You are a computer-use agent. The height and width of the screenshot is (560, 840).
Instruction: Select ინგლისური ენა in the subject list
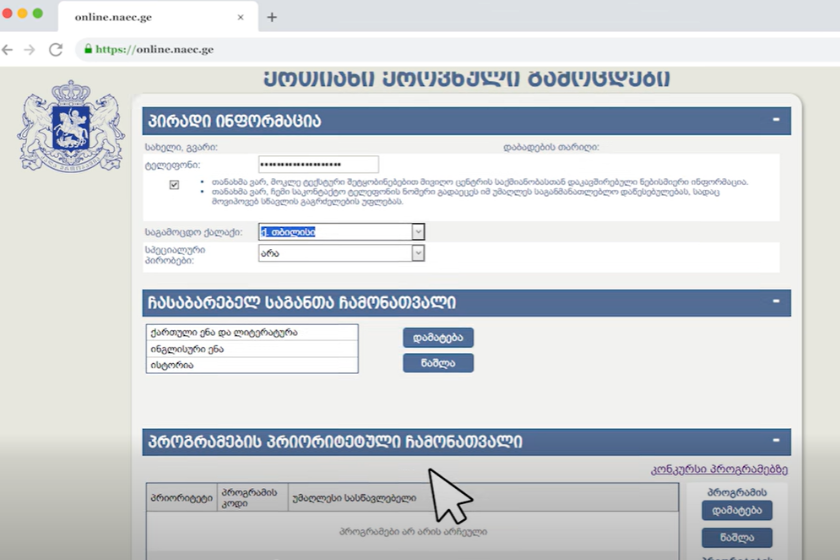tap(251, 348)
